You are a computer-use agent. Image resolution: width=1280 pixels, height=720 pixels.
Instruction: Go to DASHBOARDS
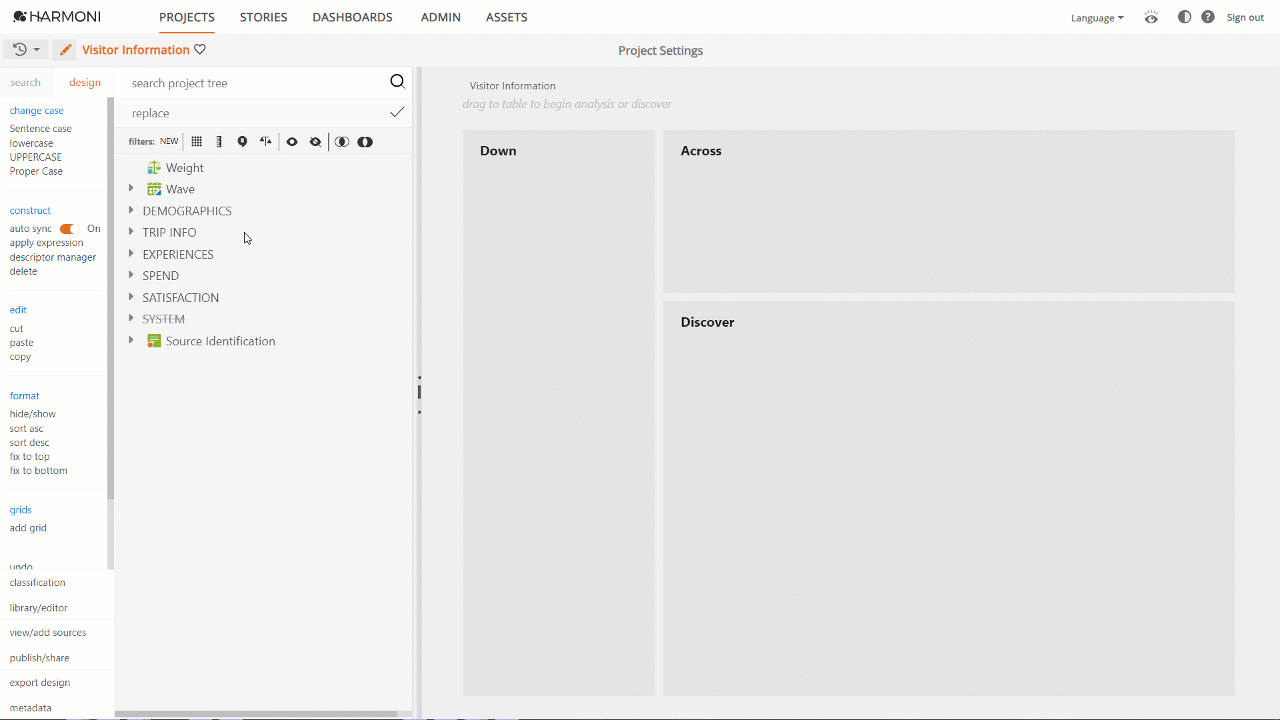[x=352, y=17]
